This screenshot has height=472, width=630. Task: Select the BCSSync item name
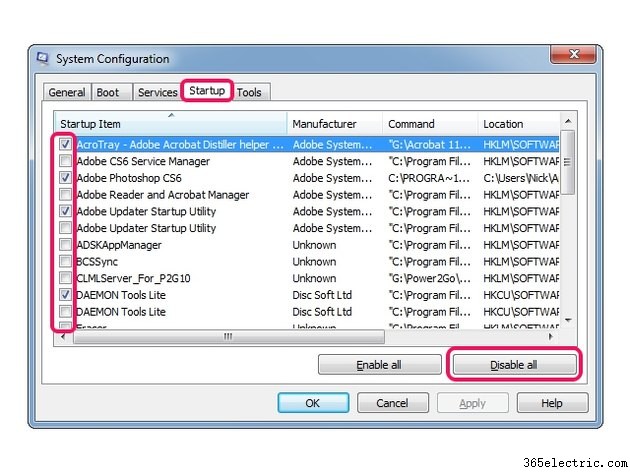coord(97,262)
